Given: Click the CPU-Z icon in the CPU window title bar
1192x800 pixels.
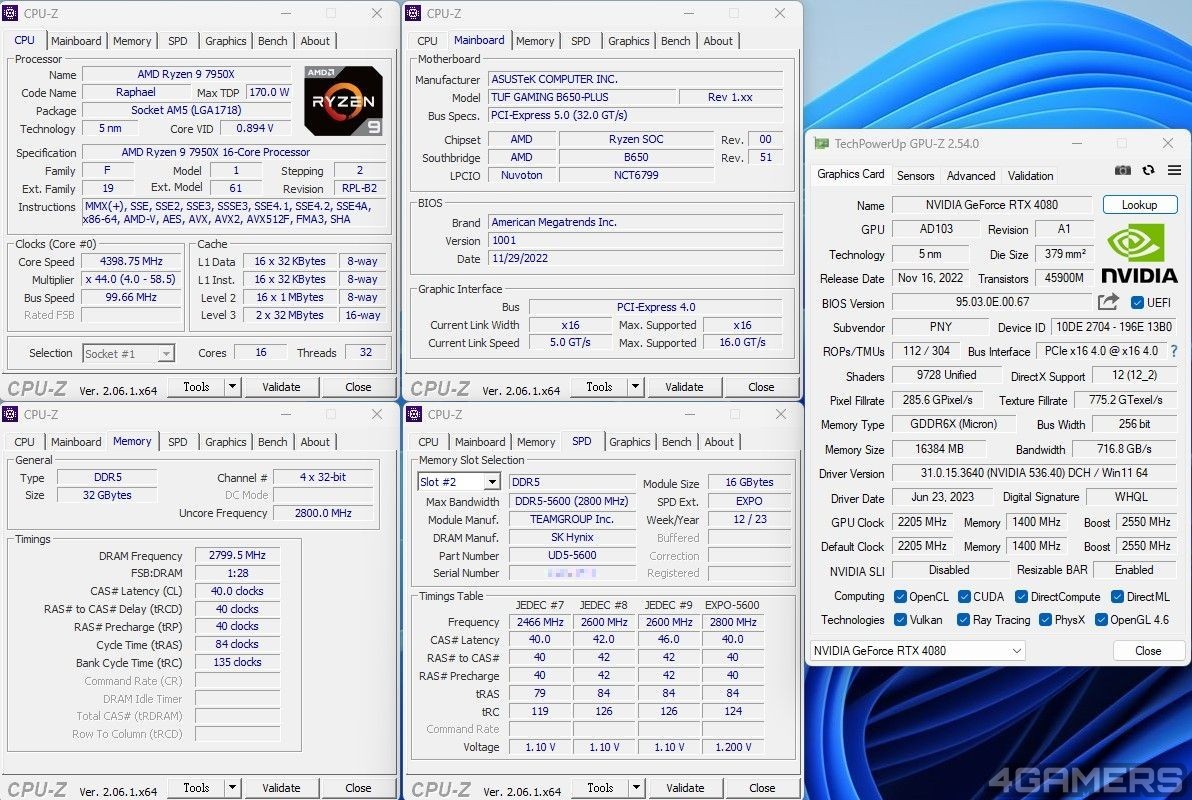Looking at the screenshot, I should [x=11, y=13].
